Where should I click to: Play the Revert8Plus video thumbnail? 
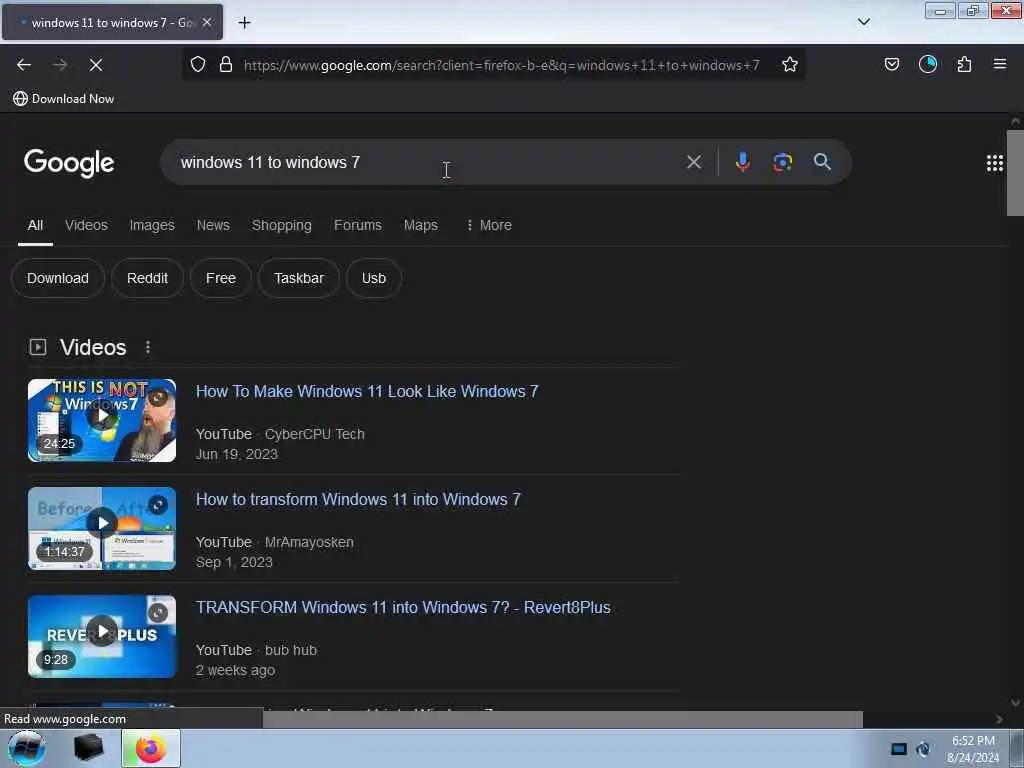[x=102, y=636]
